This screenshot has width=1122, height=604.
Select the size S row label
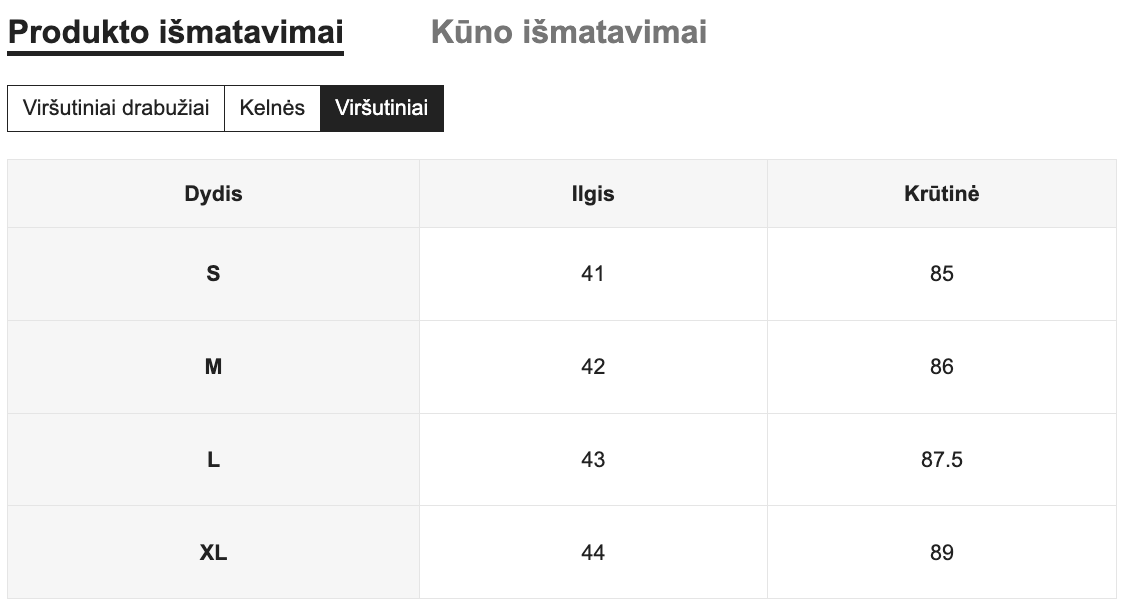pos(213,273)
